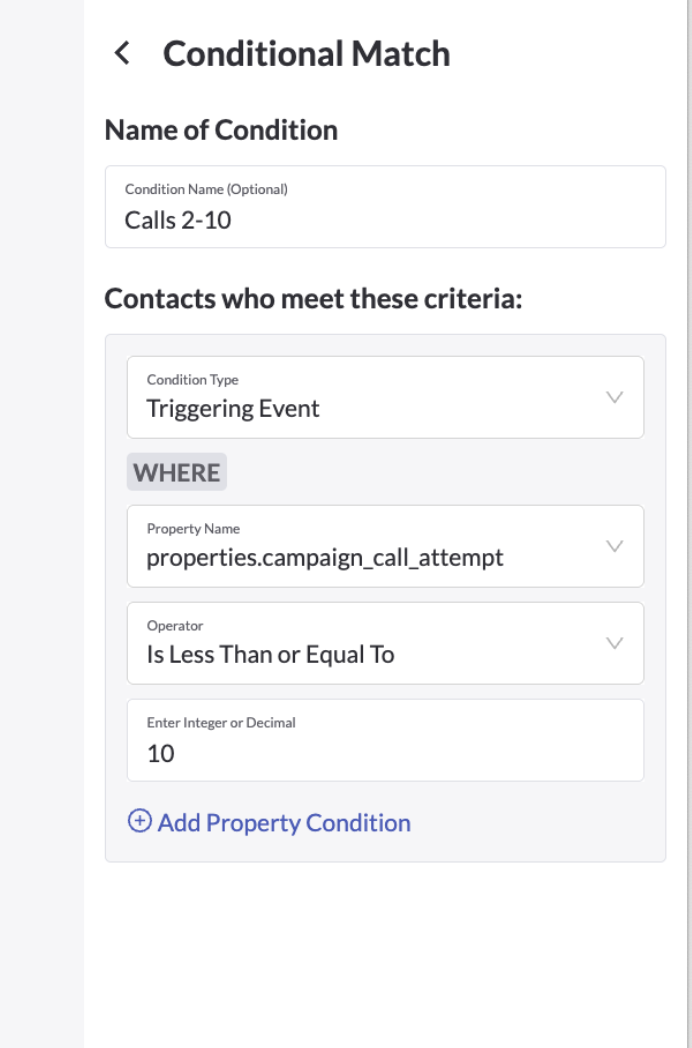This screenshot has height=1048, width=692.
Task: Click the properties.campaign_call_attempt value
Action: point(325,558)
